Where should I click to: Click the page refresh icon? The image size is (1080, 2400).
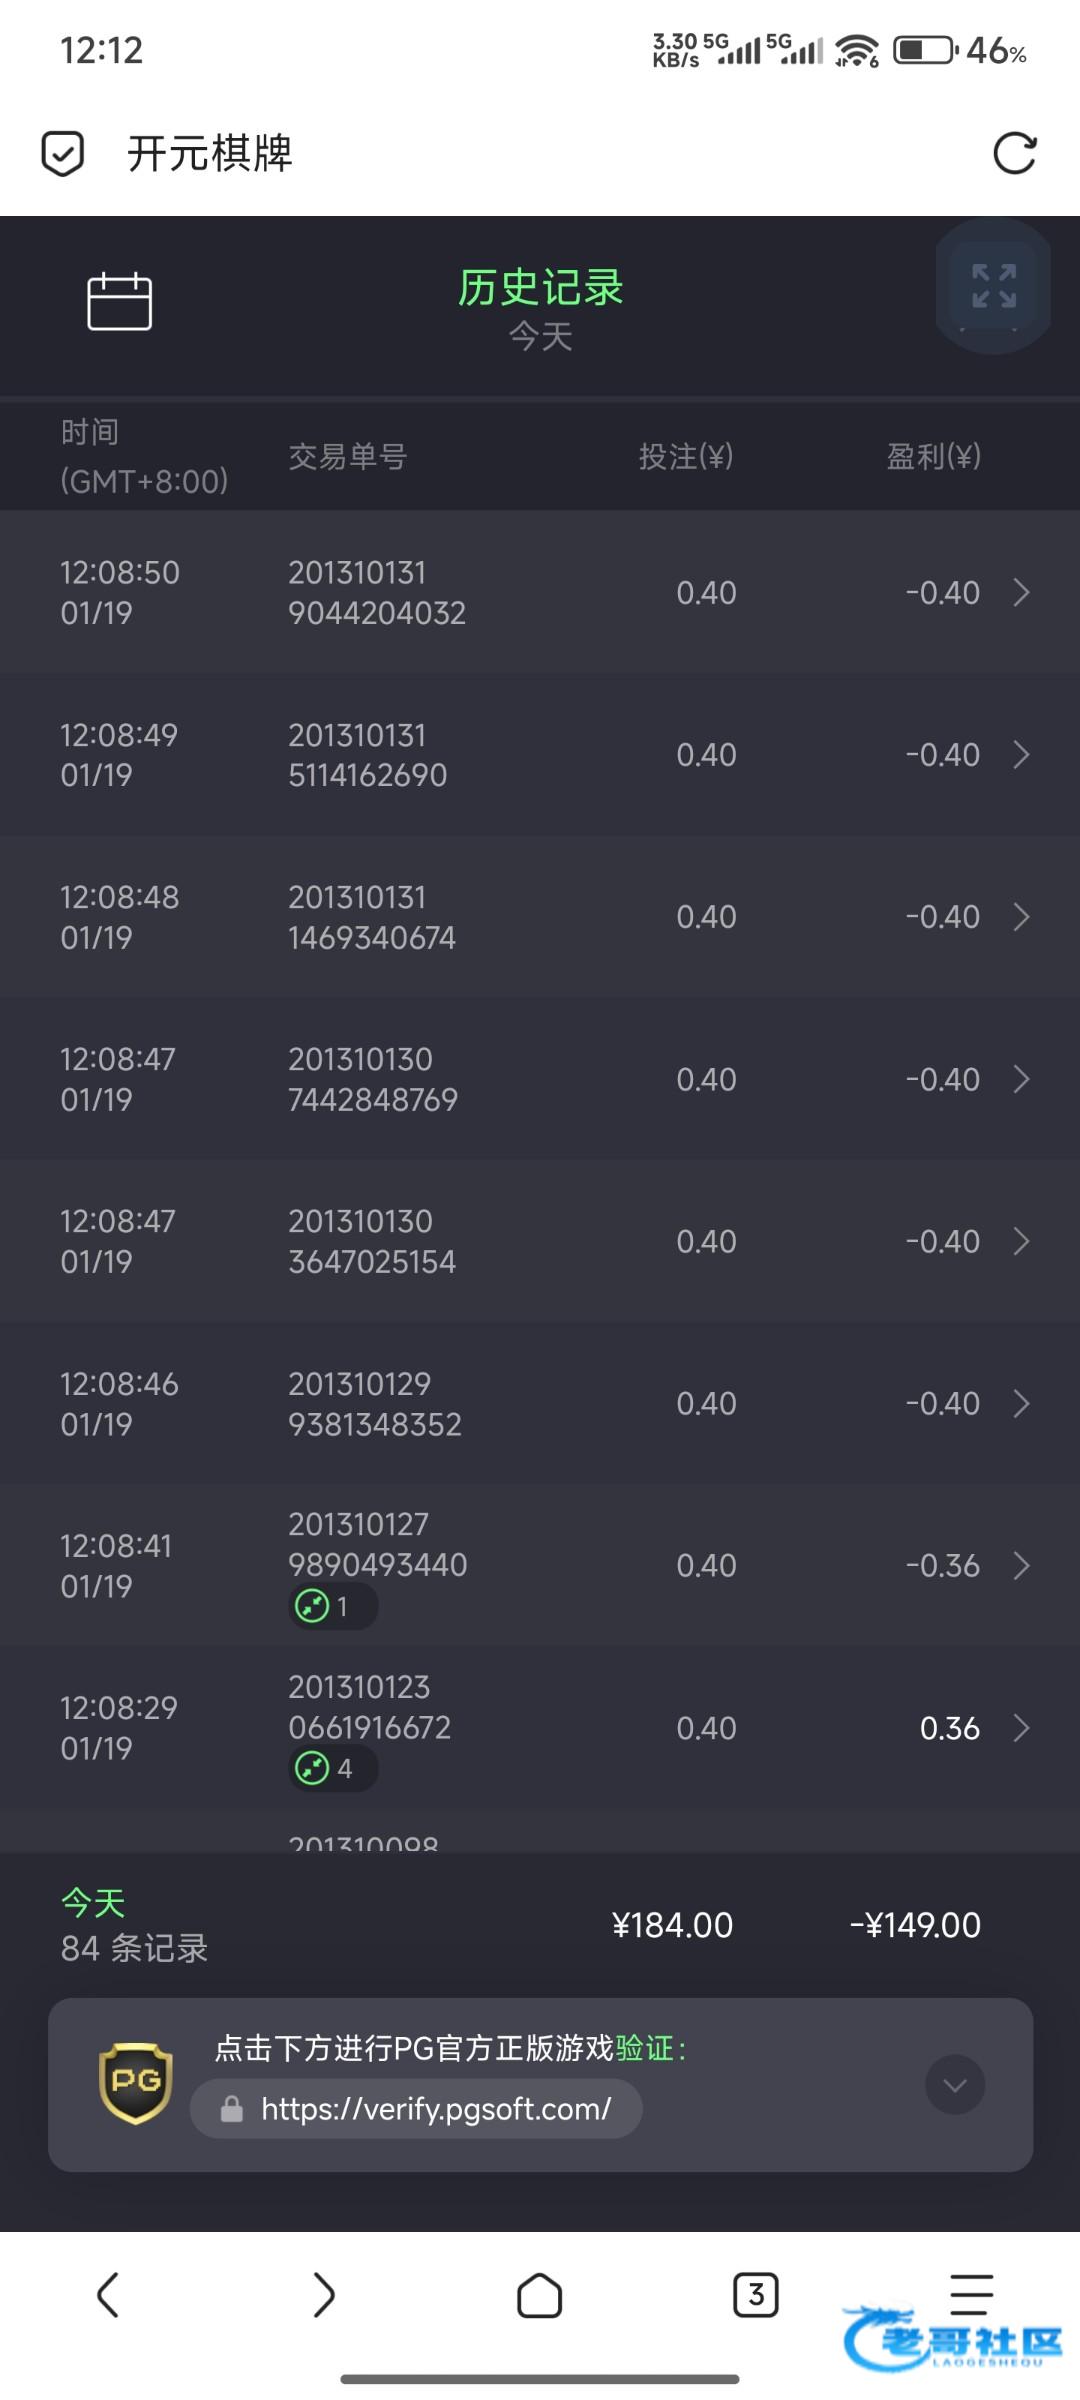pos(1014,154)
